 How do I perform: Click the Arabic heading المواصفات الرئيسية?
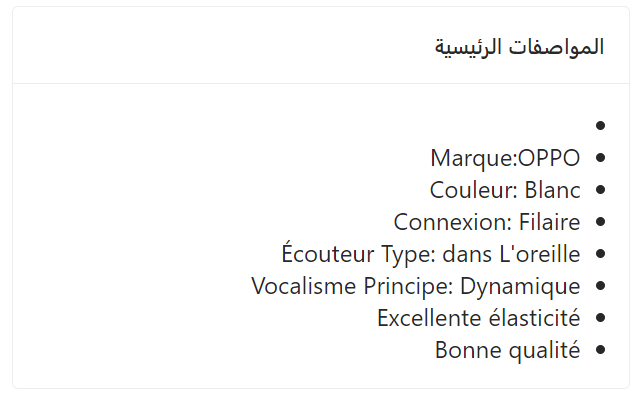(519, 47)
